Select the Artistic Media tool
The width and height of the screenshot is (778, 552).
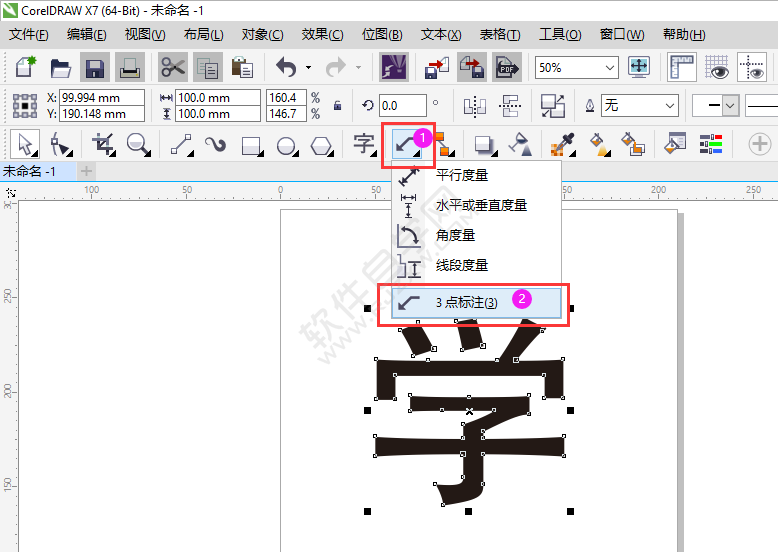click(216, 144)
